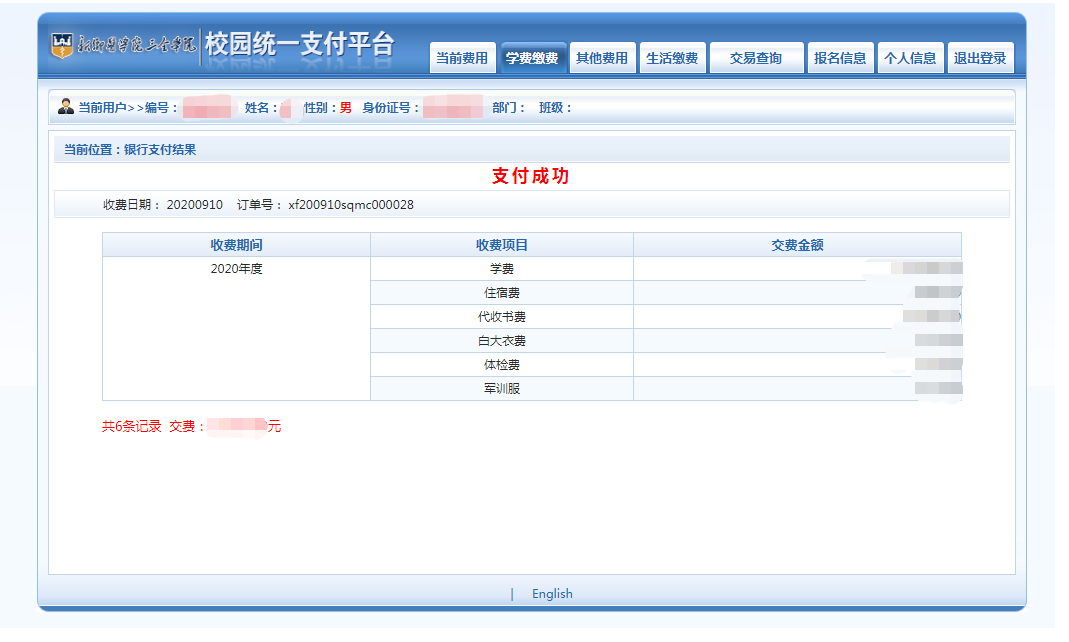Select the 学费 row in the table
The height and width of the screenshot is (642, 1069).
502,269
